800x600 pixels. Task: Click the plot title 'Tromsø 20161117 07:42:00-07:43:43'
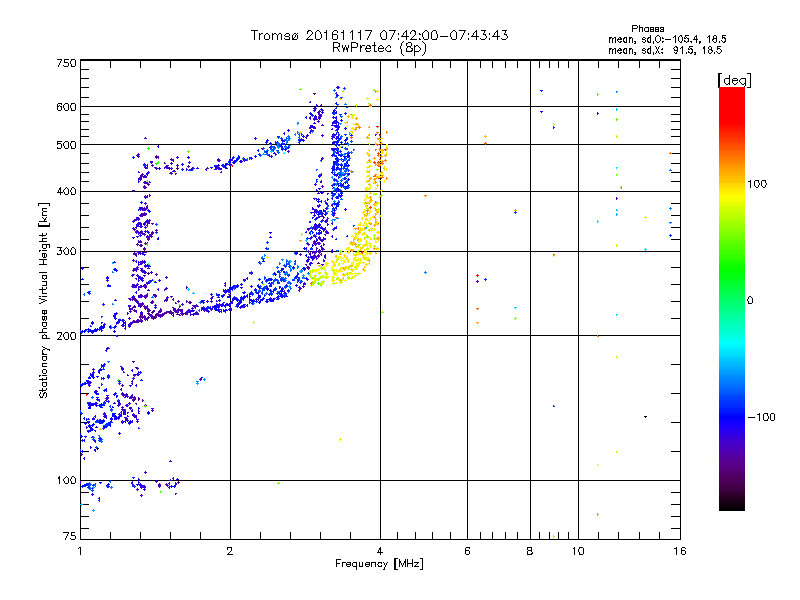pos(379,35)
